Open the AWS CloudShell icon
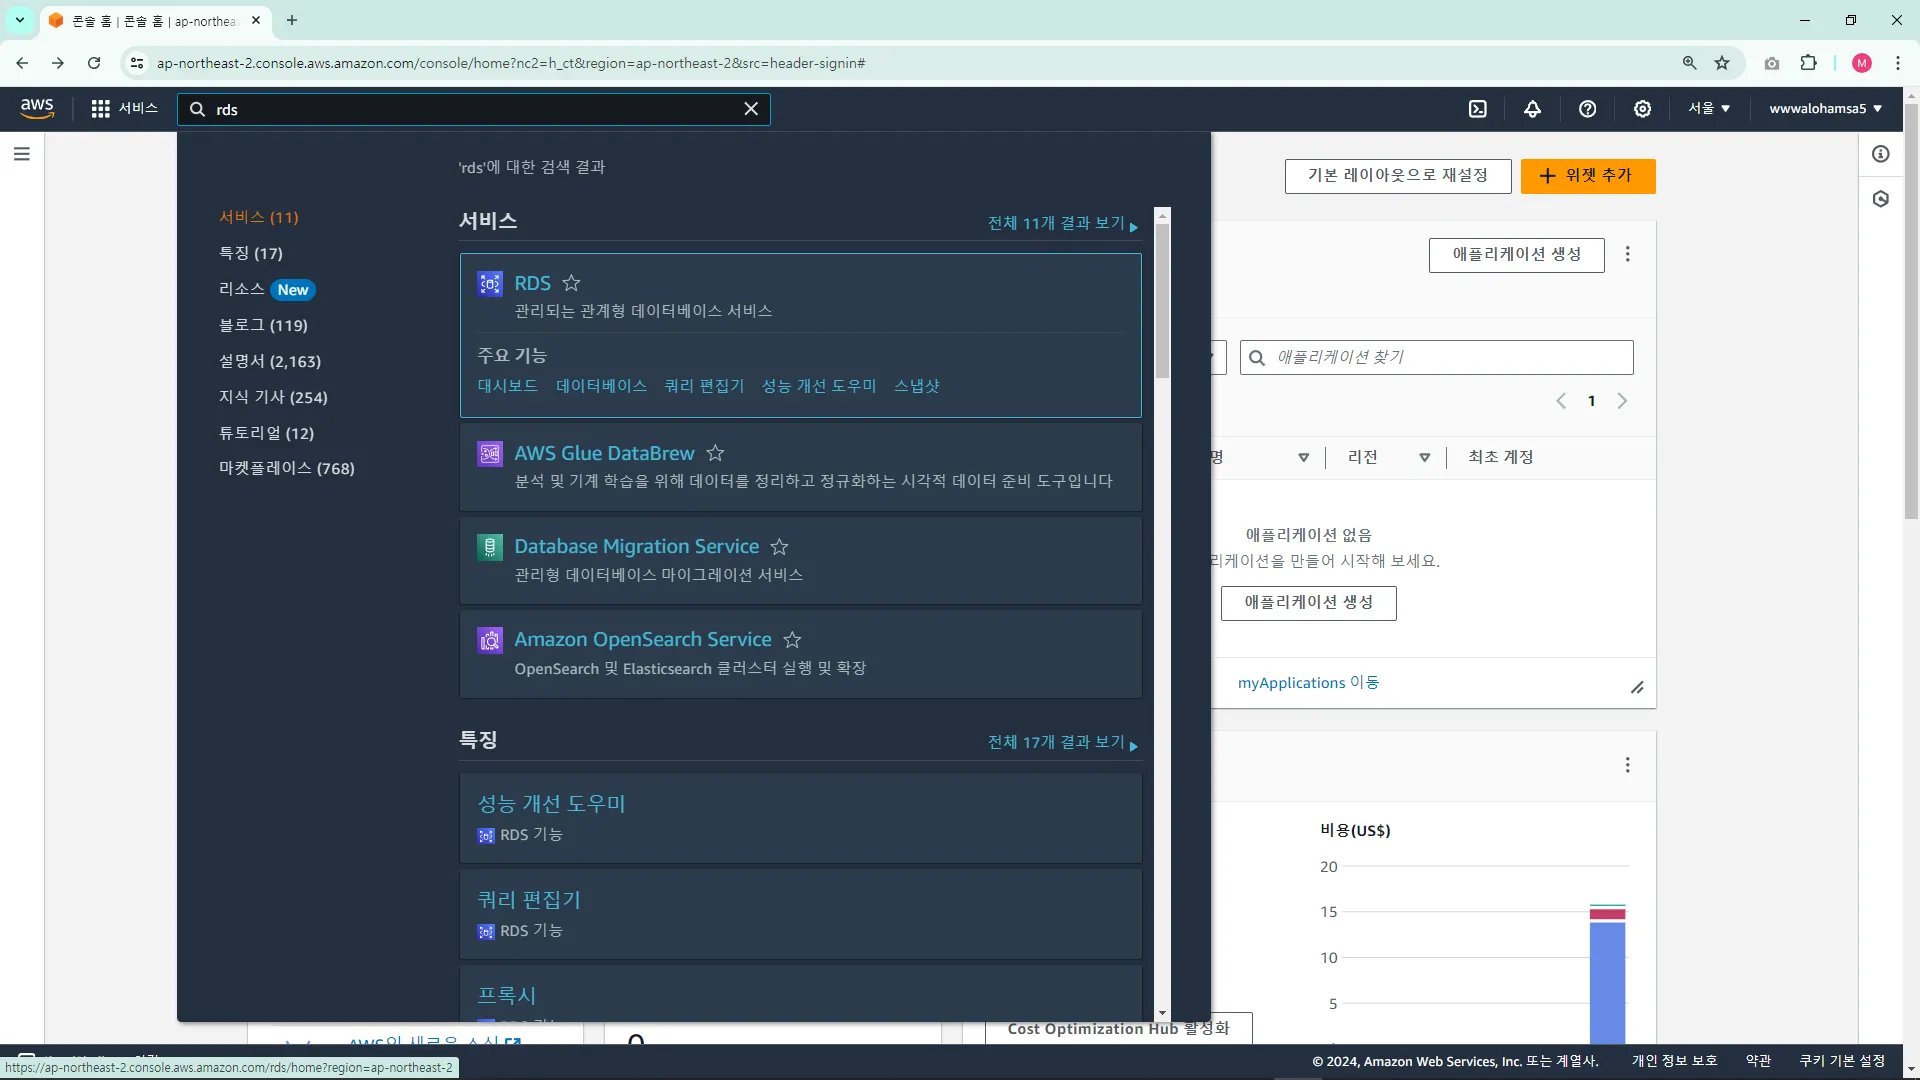Screen dimensions: 1920x1080 pos(1477,109)
